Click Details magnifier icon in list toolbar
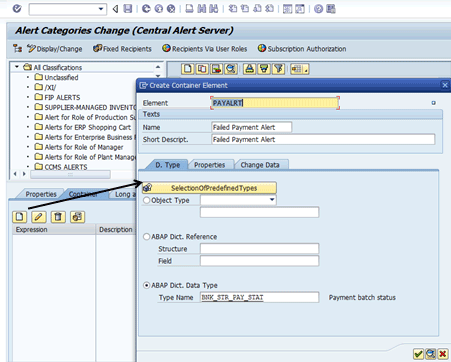 [x=231, y=69]
